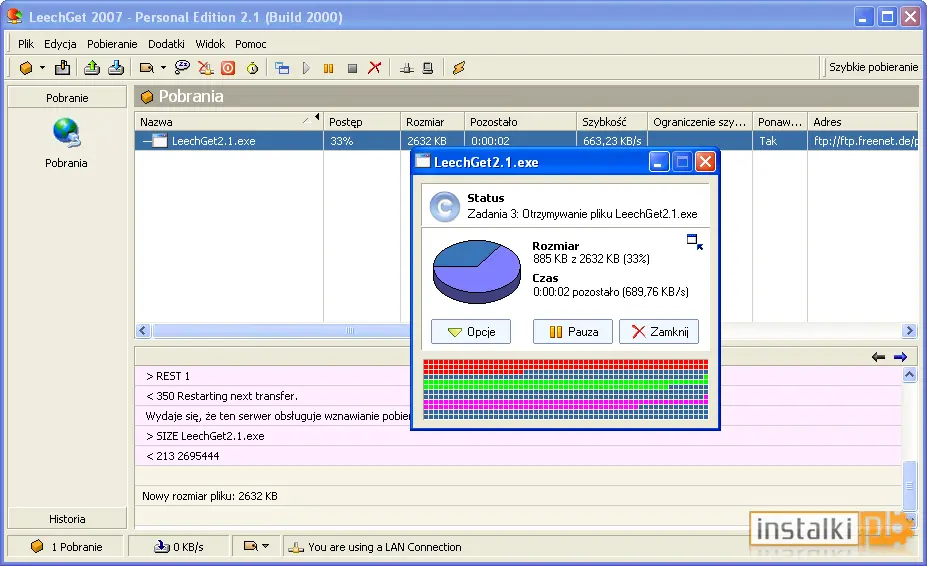Screen dimensions: 927x566
Task: Click the red power-off toolbar icon
Action: (x=228, y=69)
